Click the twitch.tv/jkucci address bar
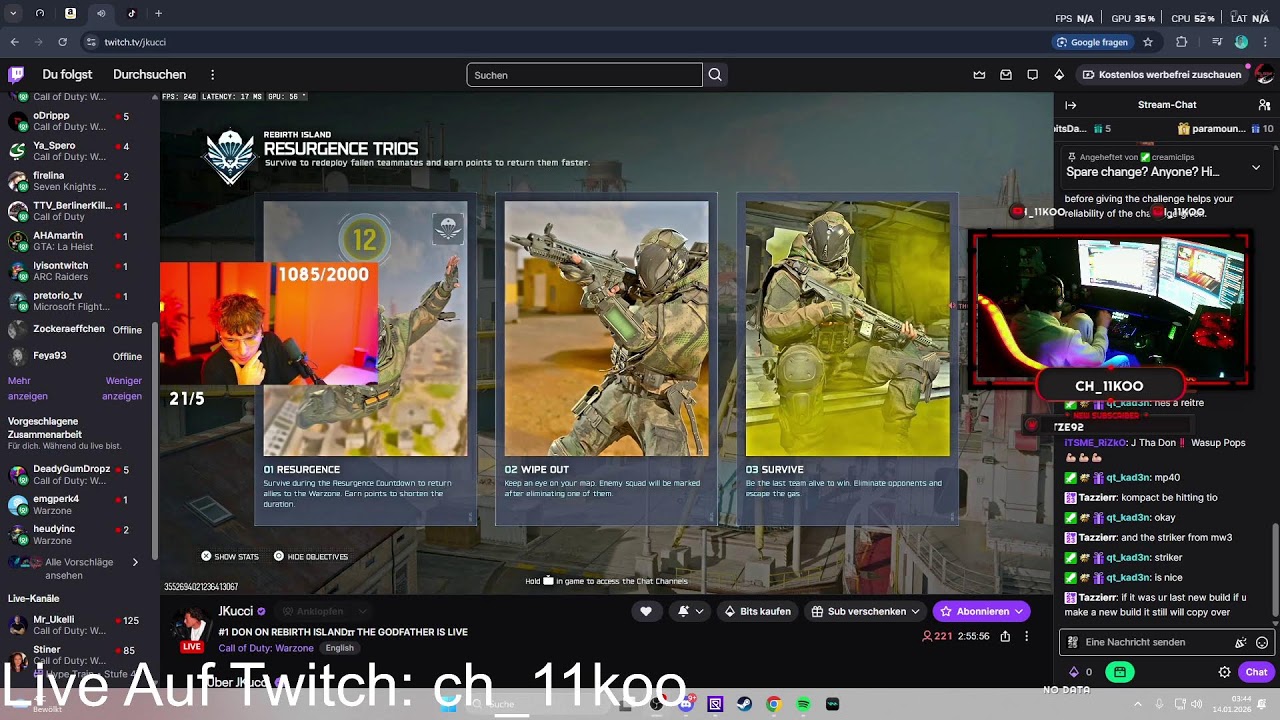The width and height of the screenshot is (1280, 720). coord(560,42)
